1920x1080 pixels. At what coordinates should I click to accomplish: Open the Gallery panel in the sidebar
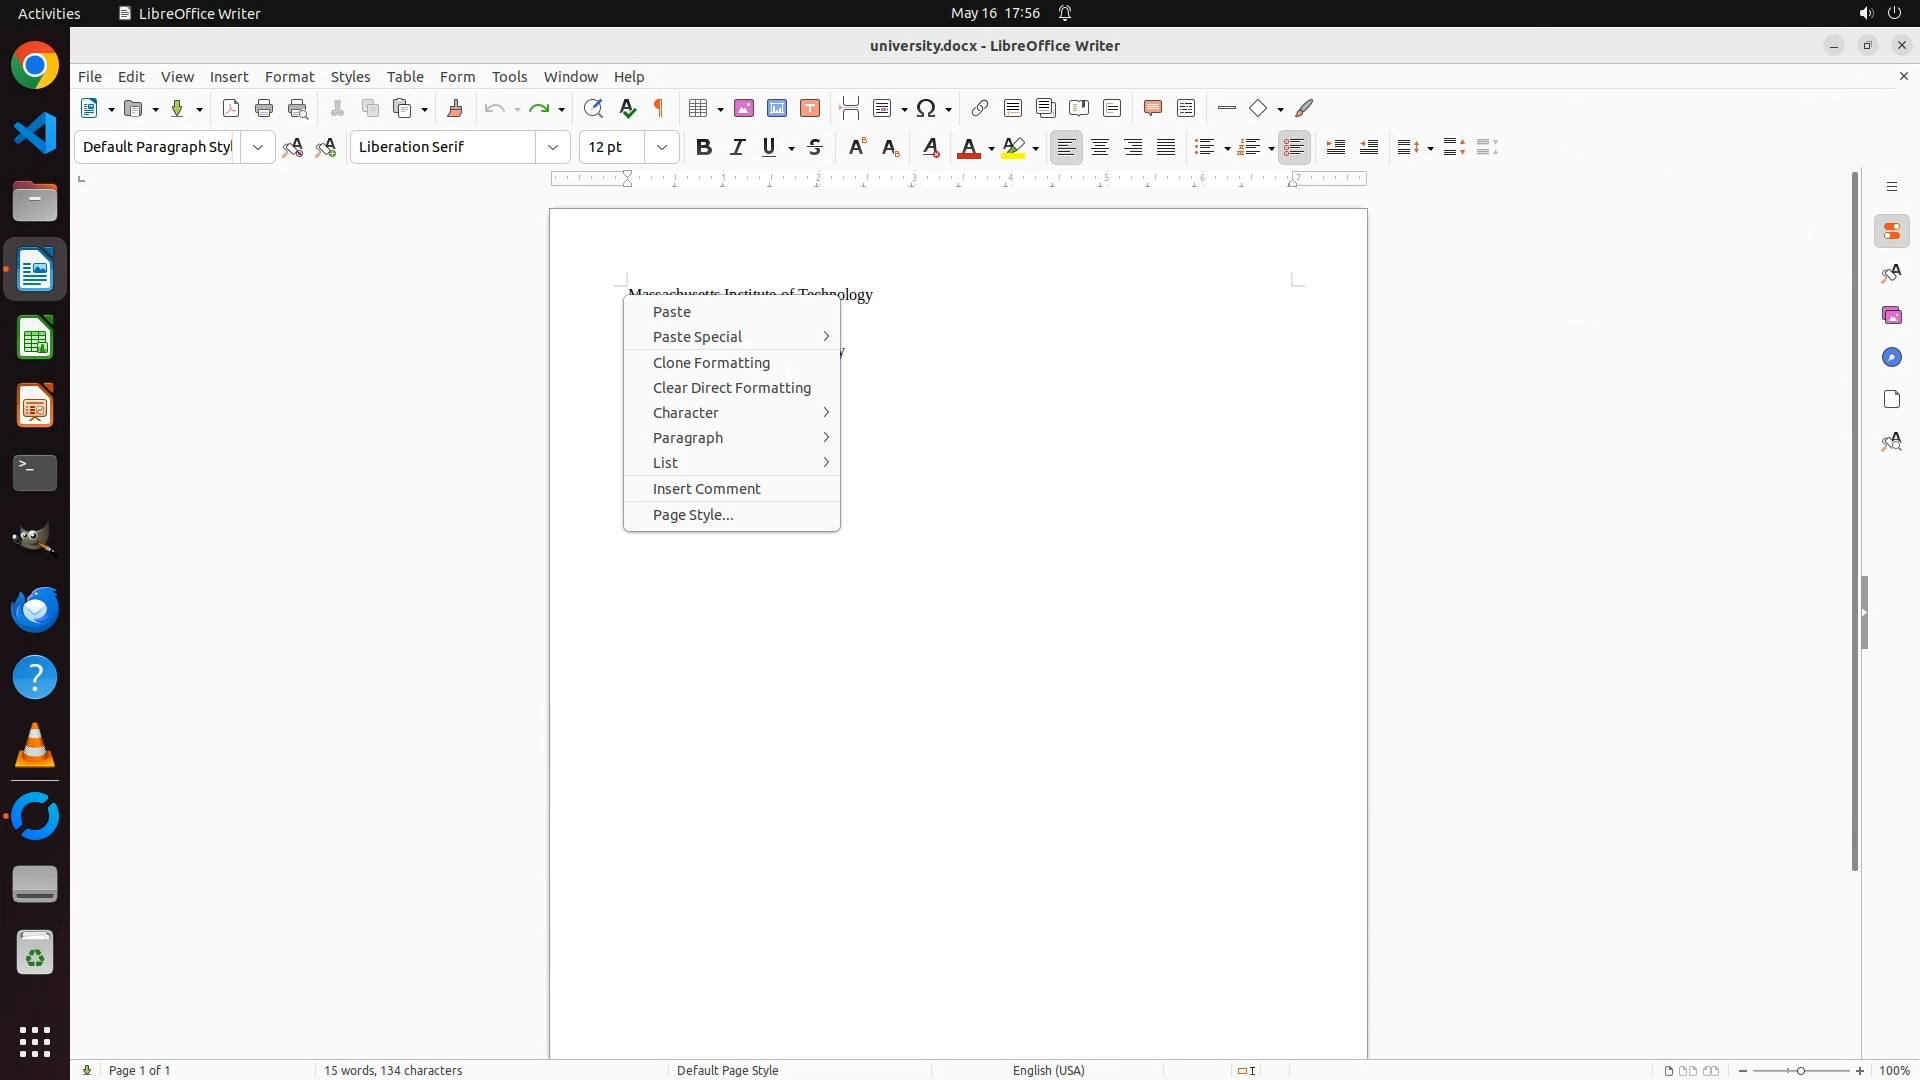[1891, 316]
